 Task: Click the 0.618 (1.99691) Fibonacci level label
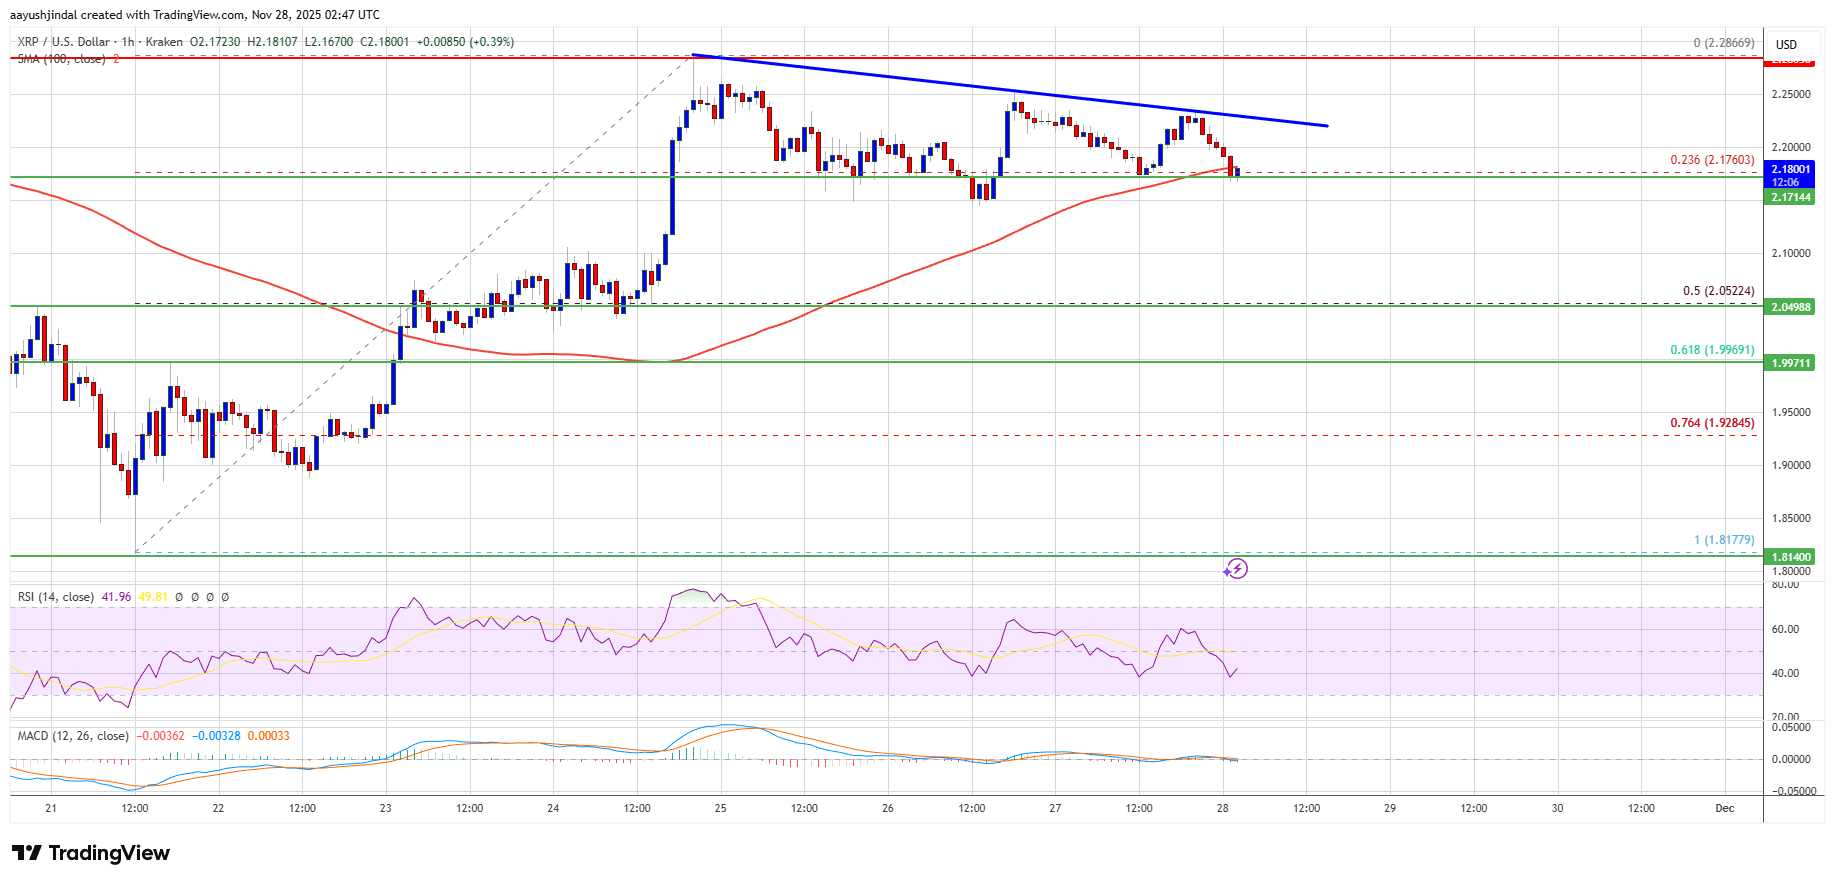pos(1712,350)
